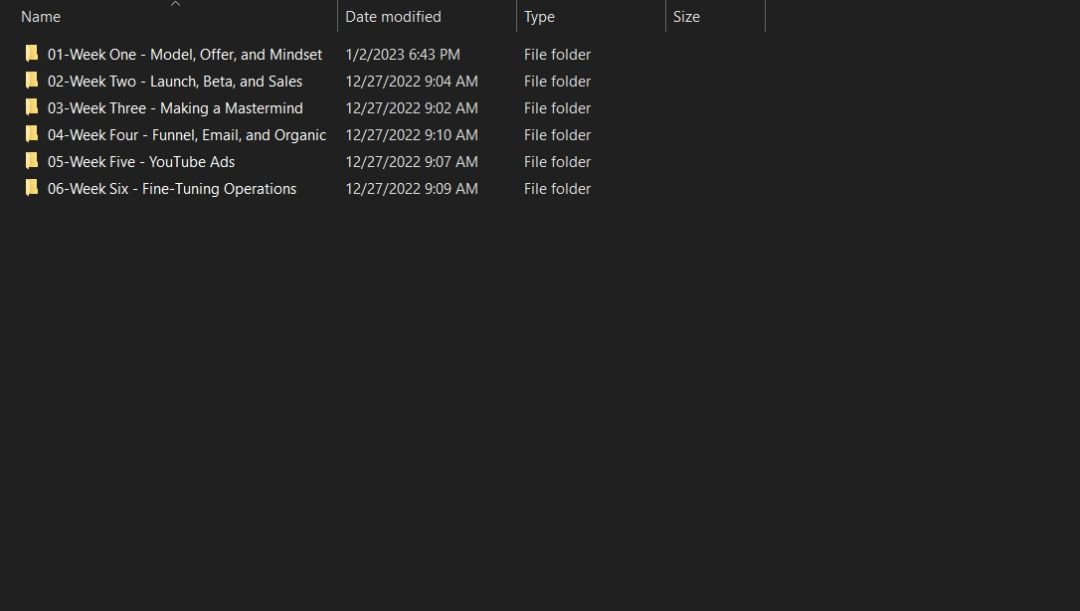
Task: Select the folder icon for 05-Week Five
Action: pos(32,161)
